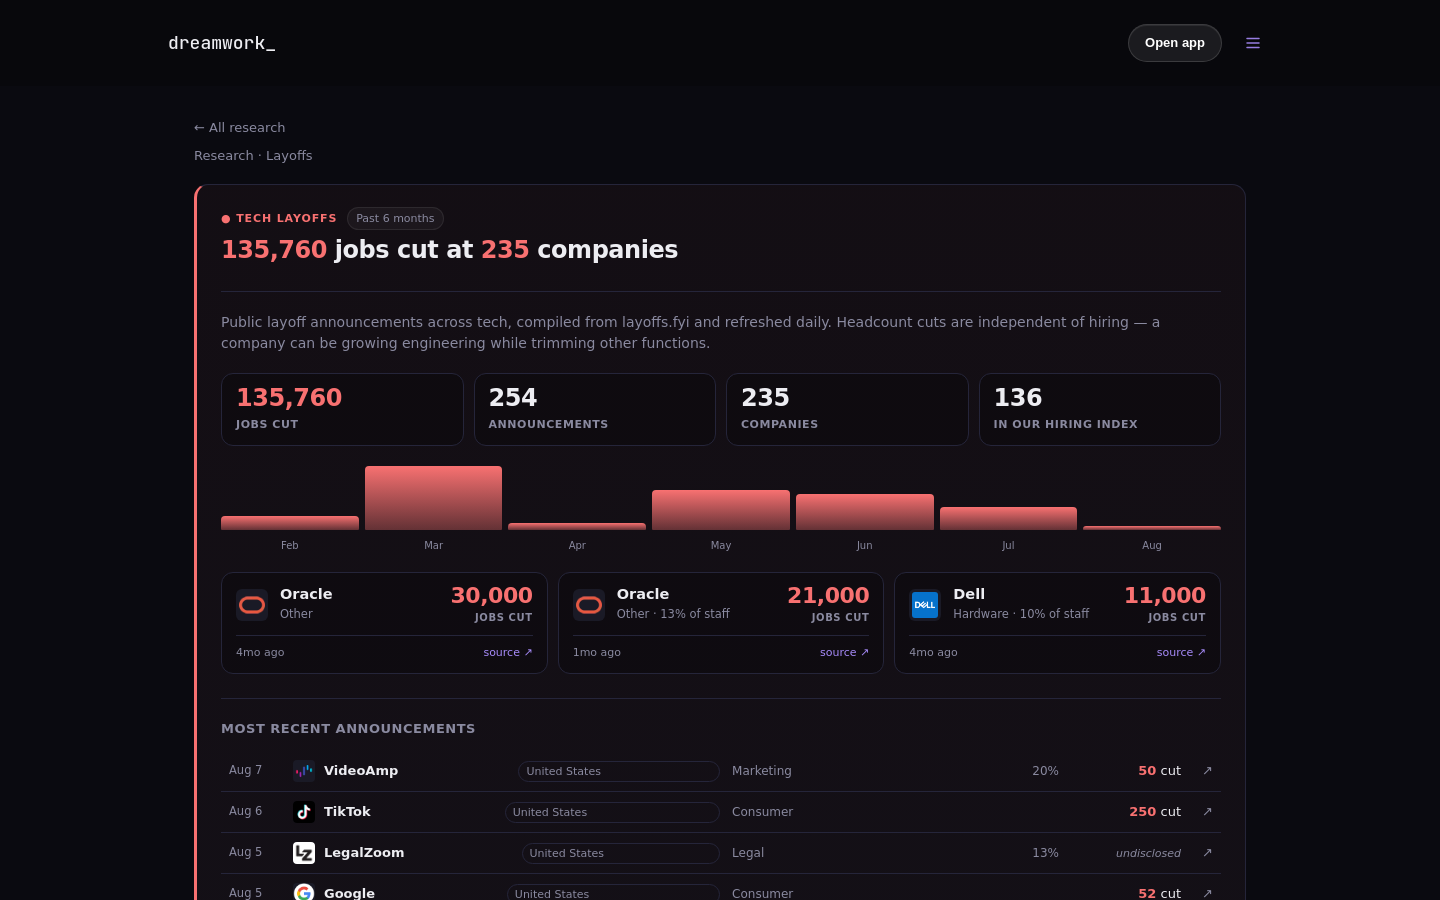The height and width of the screenshot is (900, 1440).
Task: Click the LegalZoom logo icon
Action: 304,853
